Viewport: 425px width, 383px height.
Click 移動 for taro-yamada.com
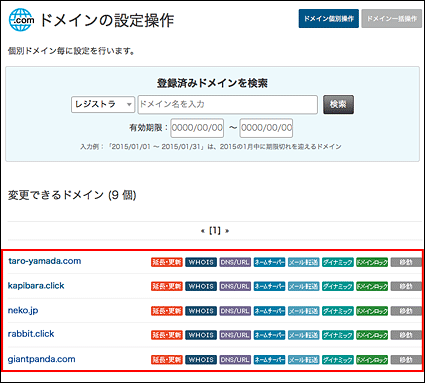click(406, 262)
